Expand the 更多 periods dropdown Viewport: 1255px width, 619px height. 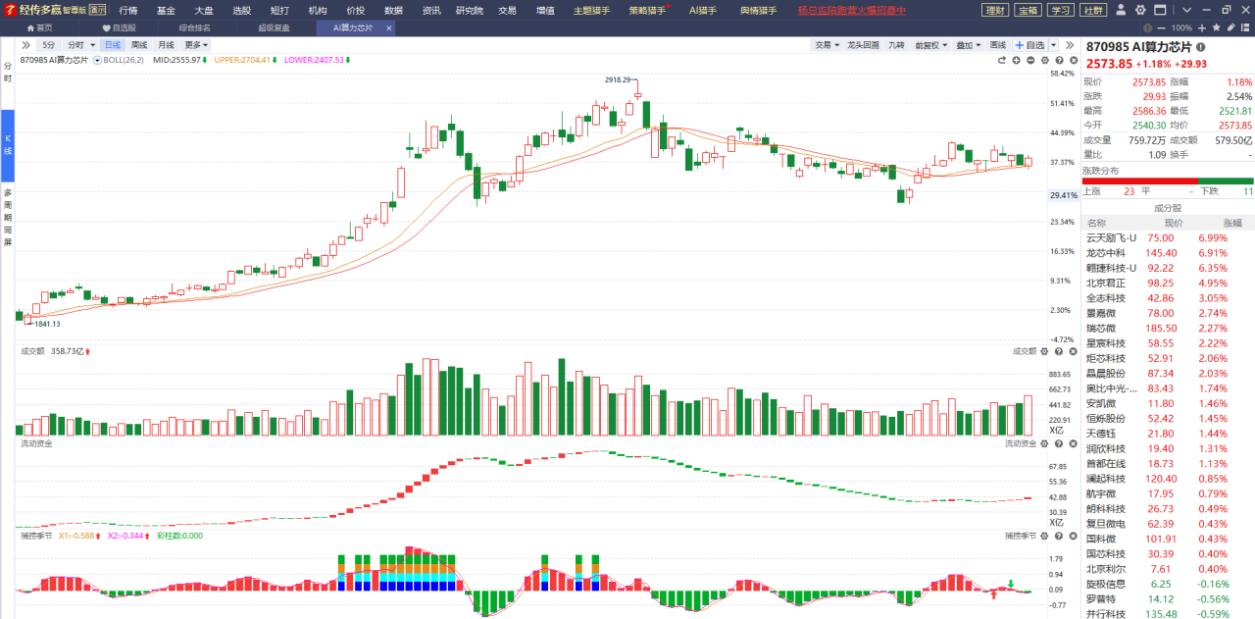pos(196,45)
